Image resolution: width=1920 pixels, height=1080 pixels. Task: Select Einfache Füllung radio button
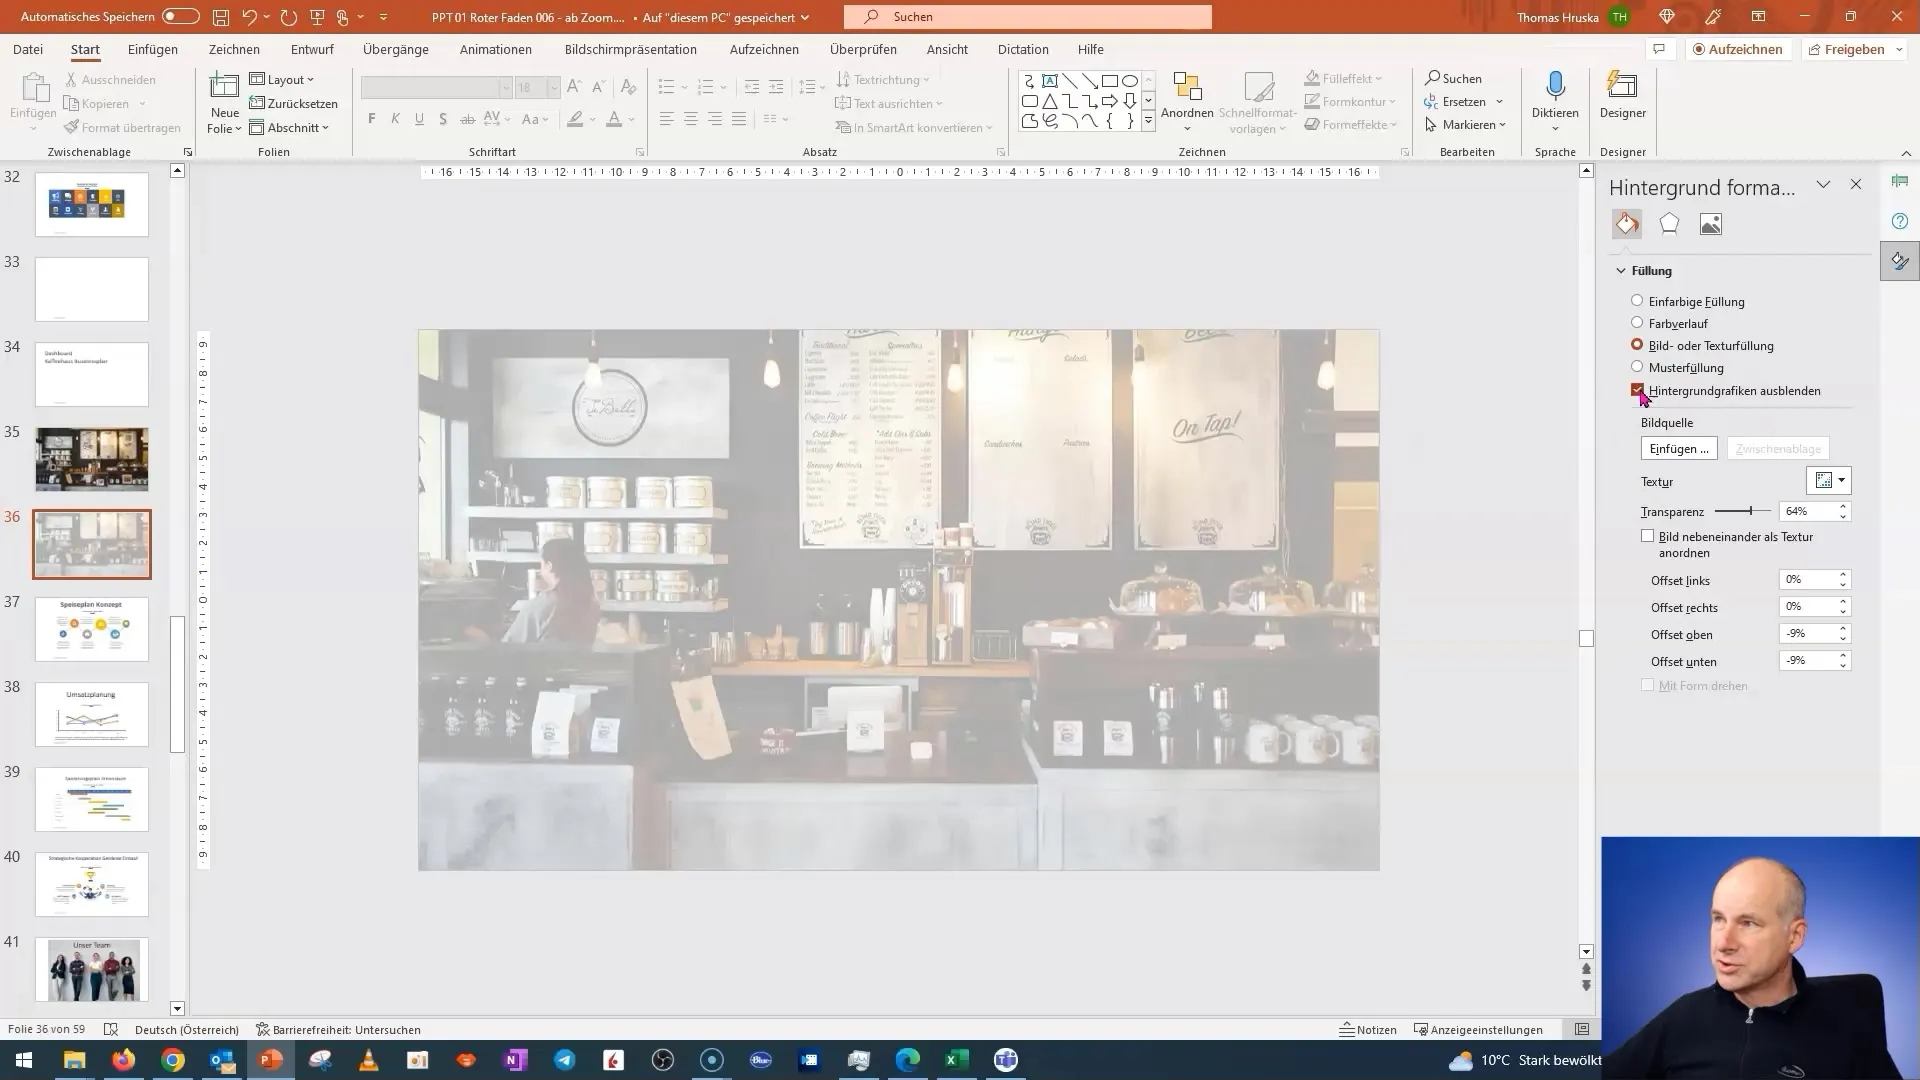1636,301
